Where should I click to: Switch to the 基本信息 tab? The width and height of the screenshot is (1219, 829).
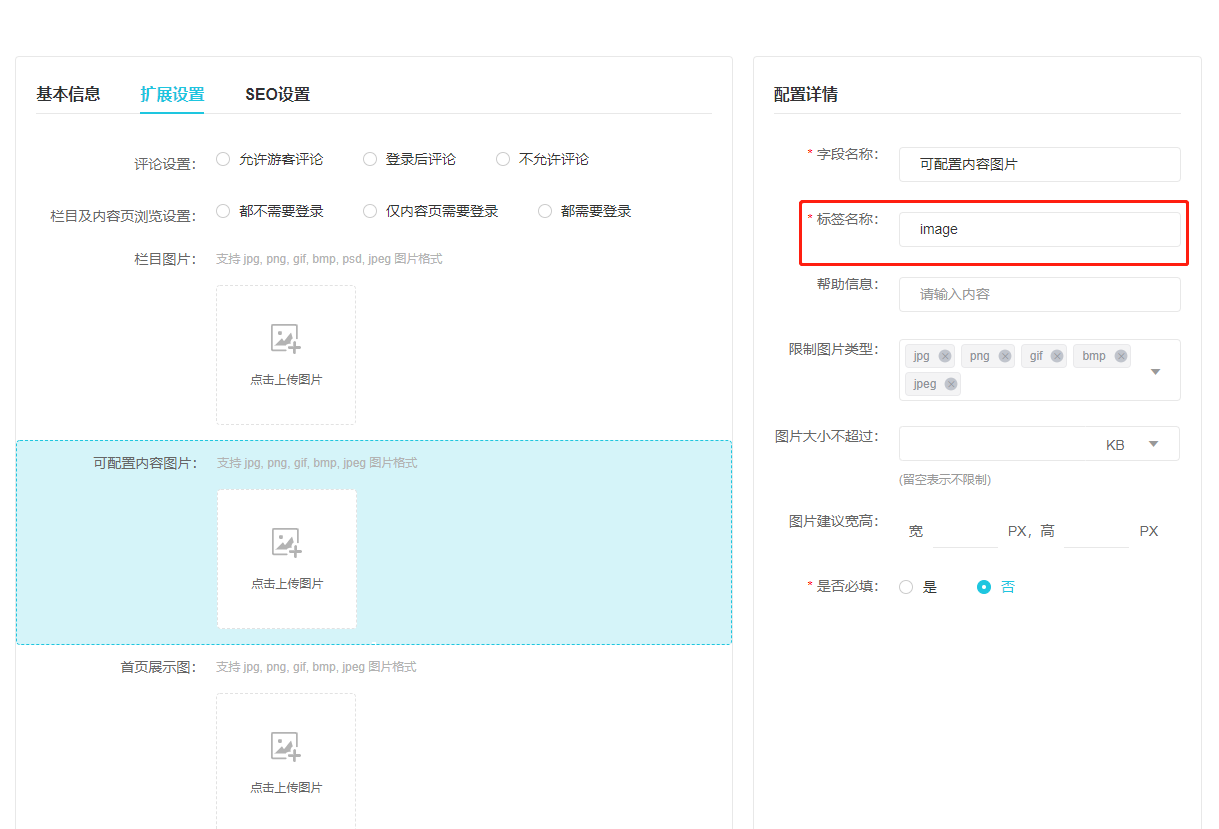[x=68, y=94]
